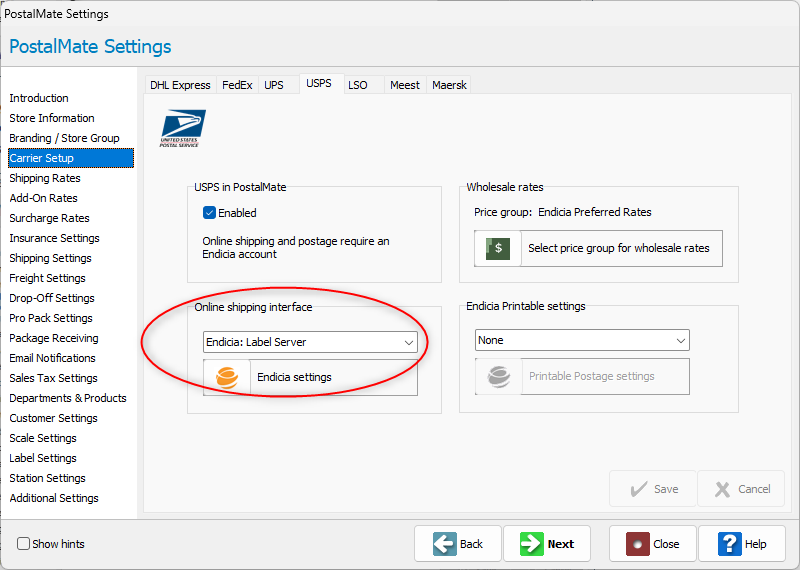
Task: Open Store Information in the sidebar
Action: click(x=52, y=118)
